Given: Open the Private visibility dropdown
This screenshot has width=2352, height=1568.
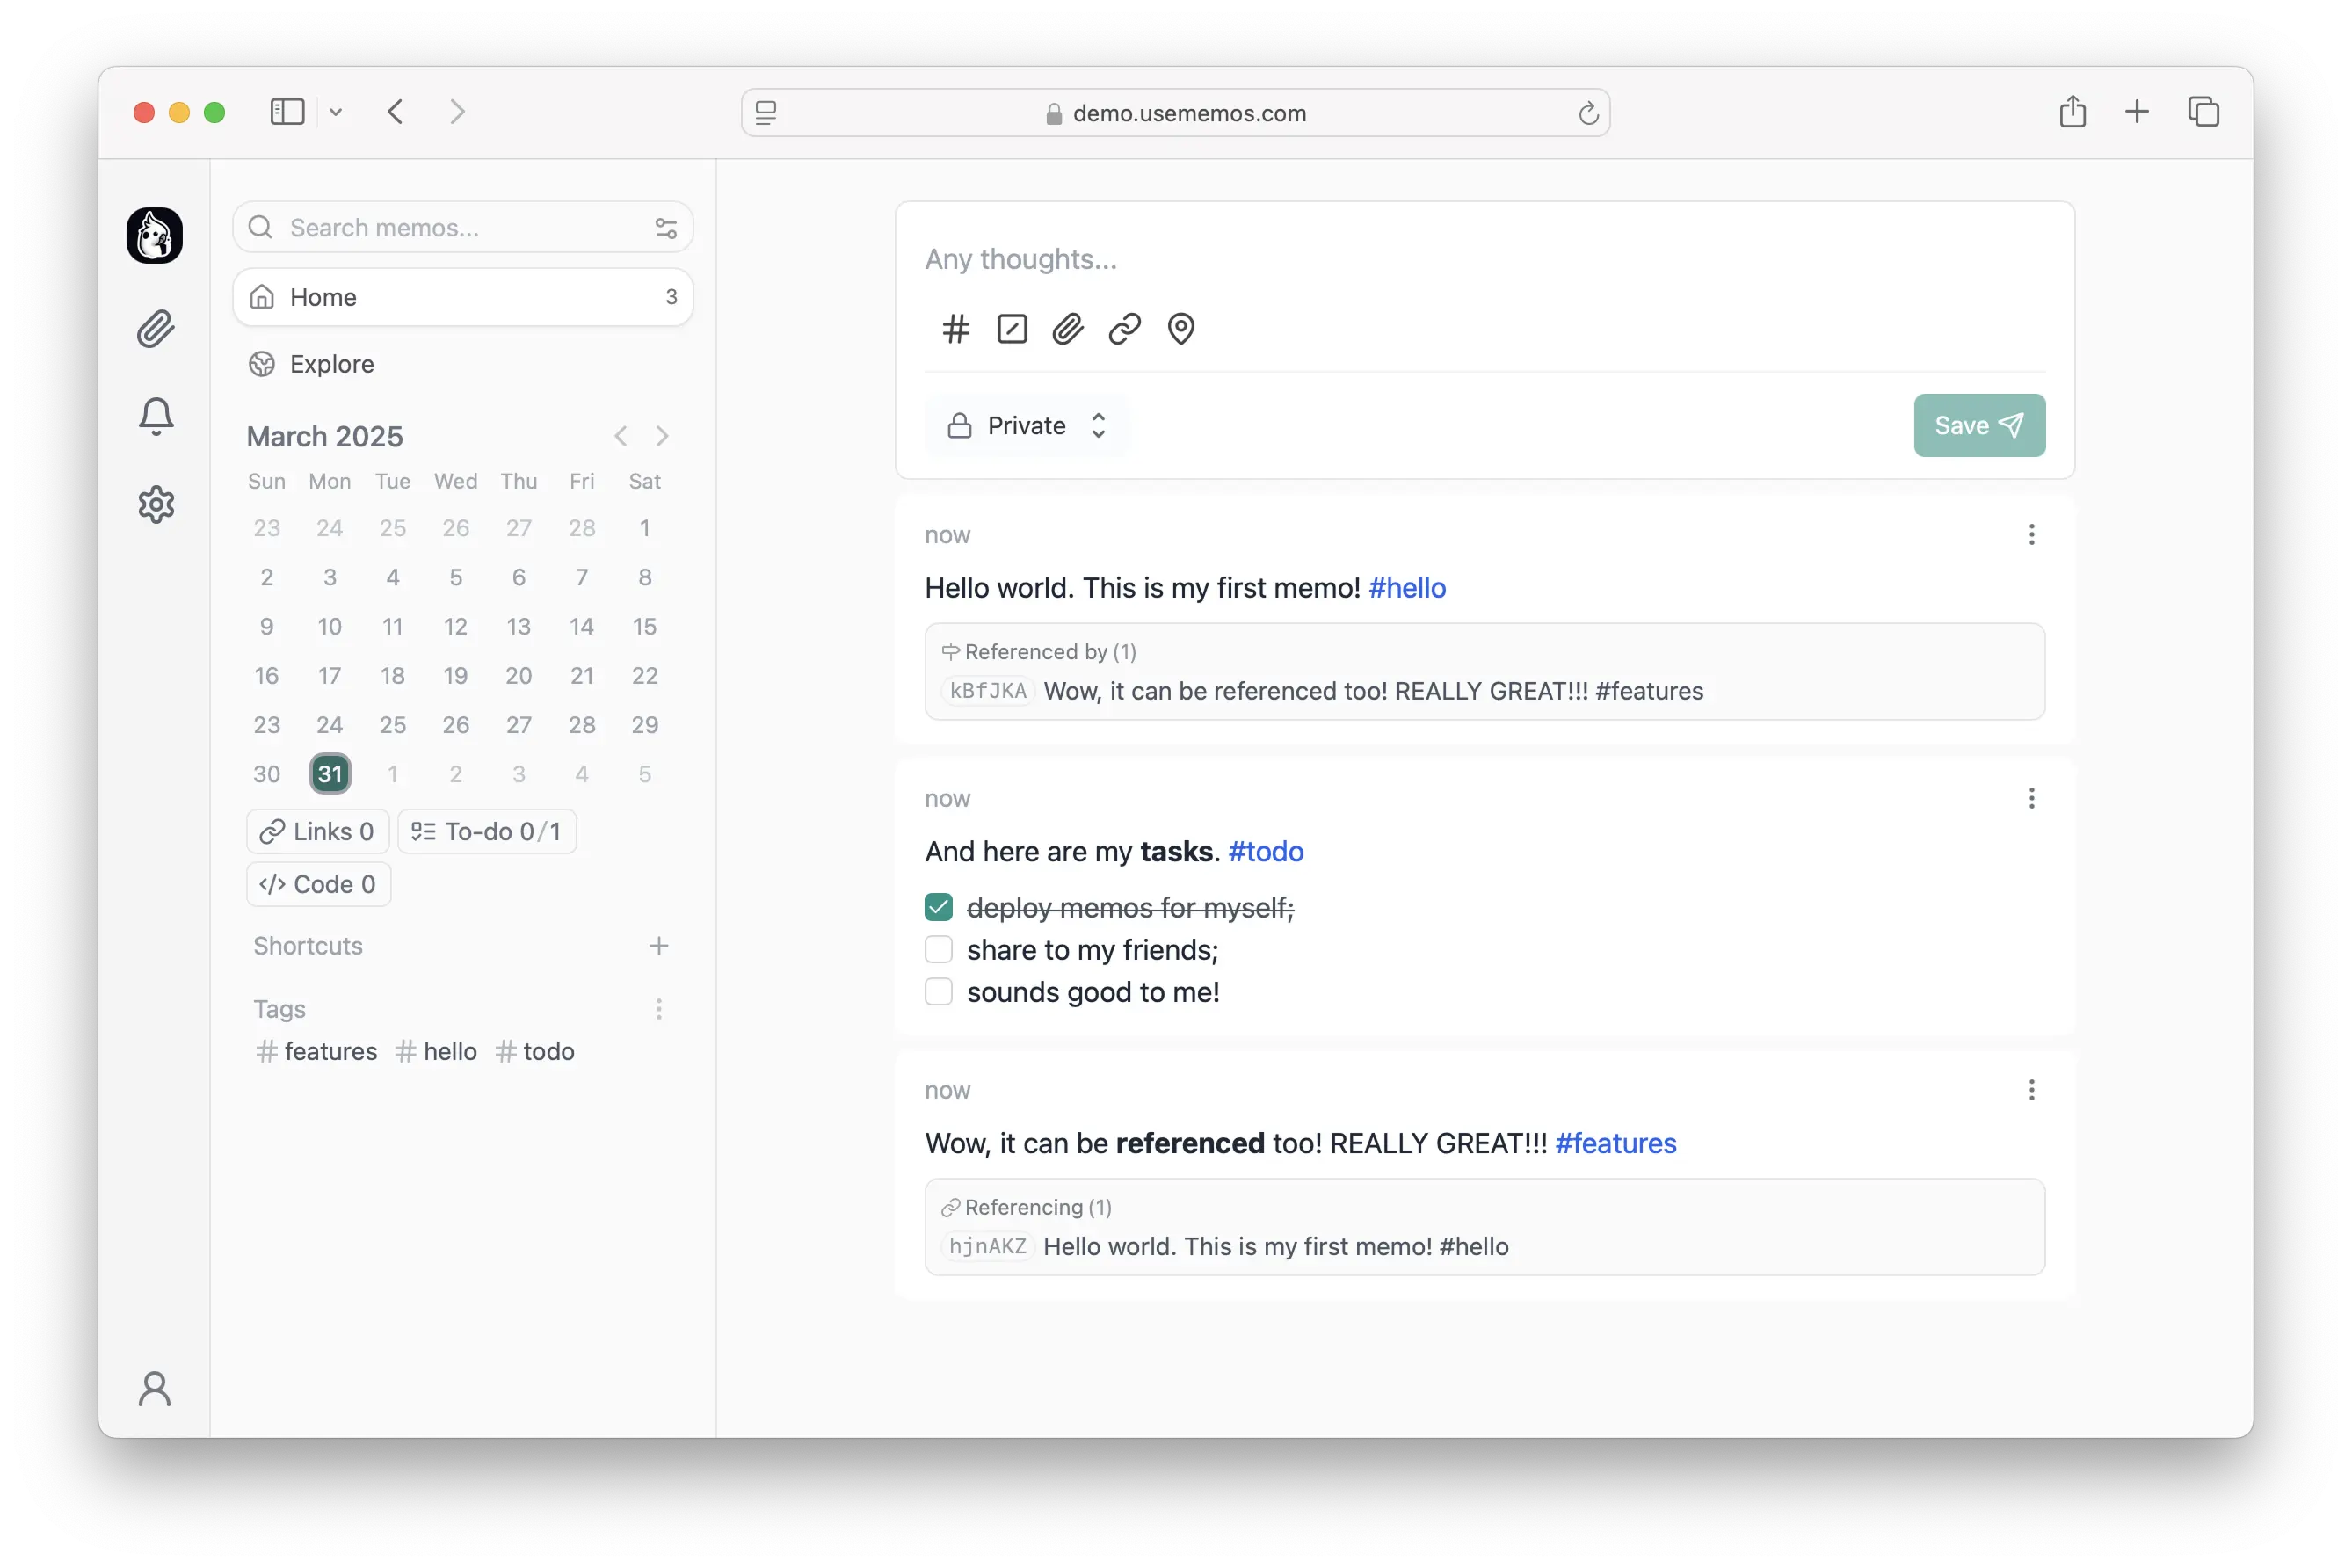Looking at the screenshot, I should [1027, 425].
